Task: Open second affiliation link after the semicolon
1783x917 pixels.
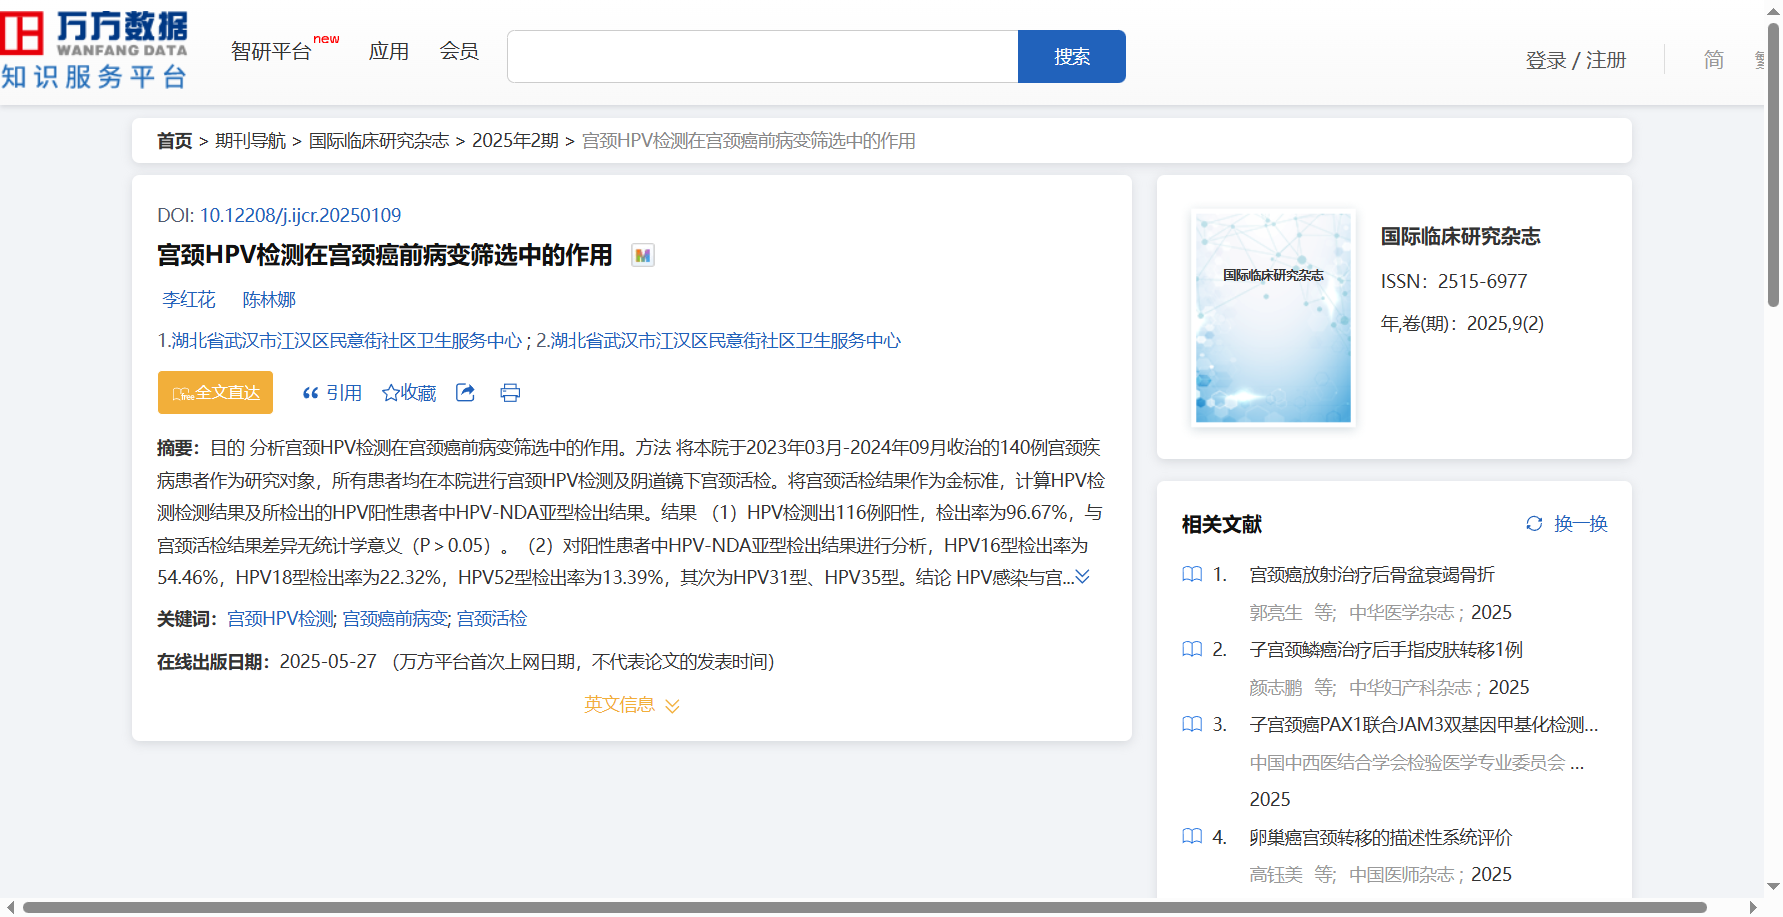Action: pyautogui.click(x=725, y=341)
